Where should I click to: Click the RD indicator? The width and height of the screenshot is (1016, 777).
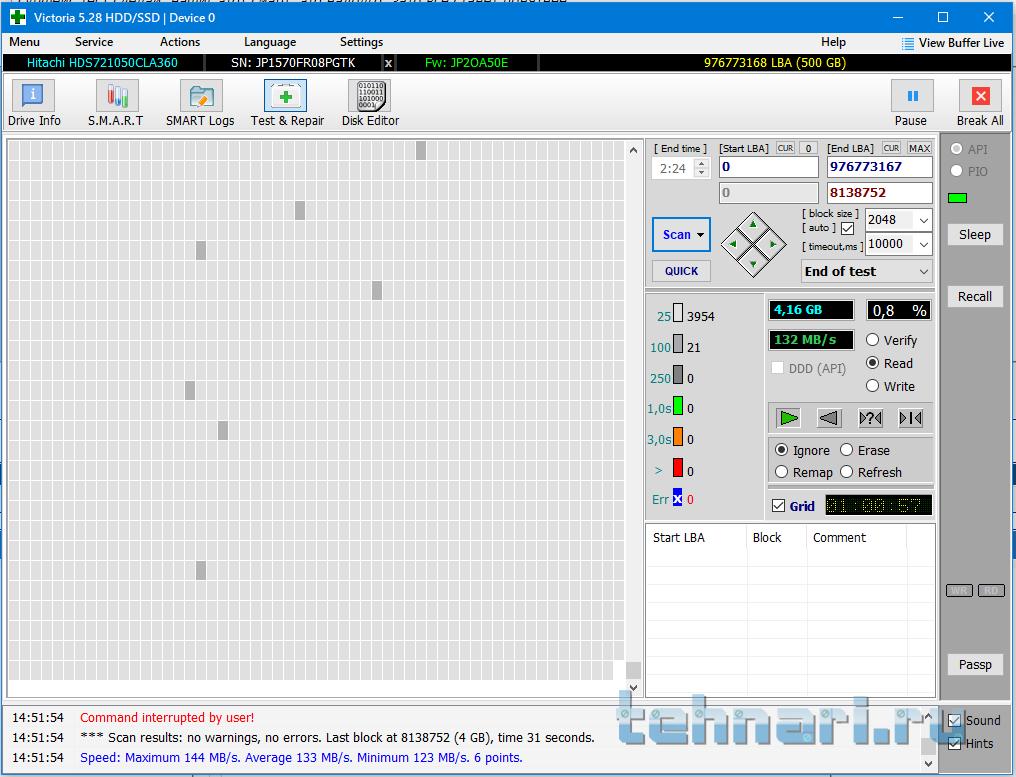[x=991, y=590]
